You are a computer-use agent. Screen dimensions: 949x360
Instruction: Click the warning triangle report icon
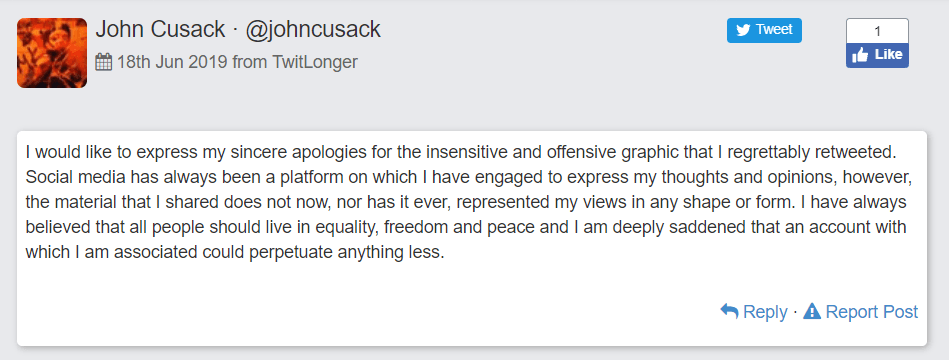[x=812, y=312]
